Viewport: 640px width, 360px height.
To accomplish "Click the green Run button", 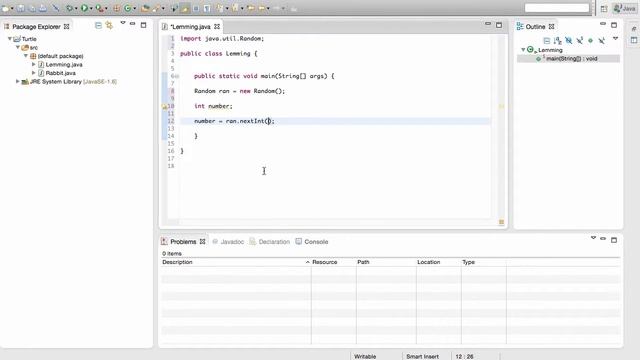I will pos(84,8).
